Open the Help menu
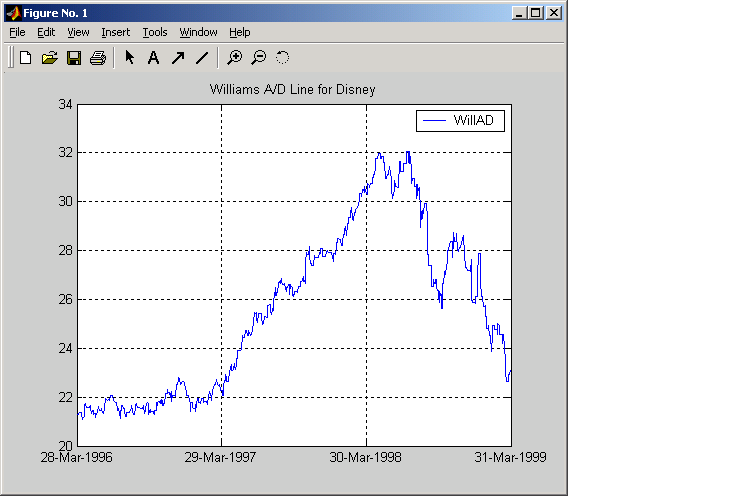 [240, 32]
